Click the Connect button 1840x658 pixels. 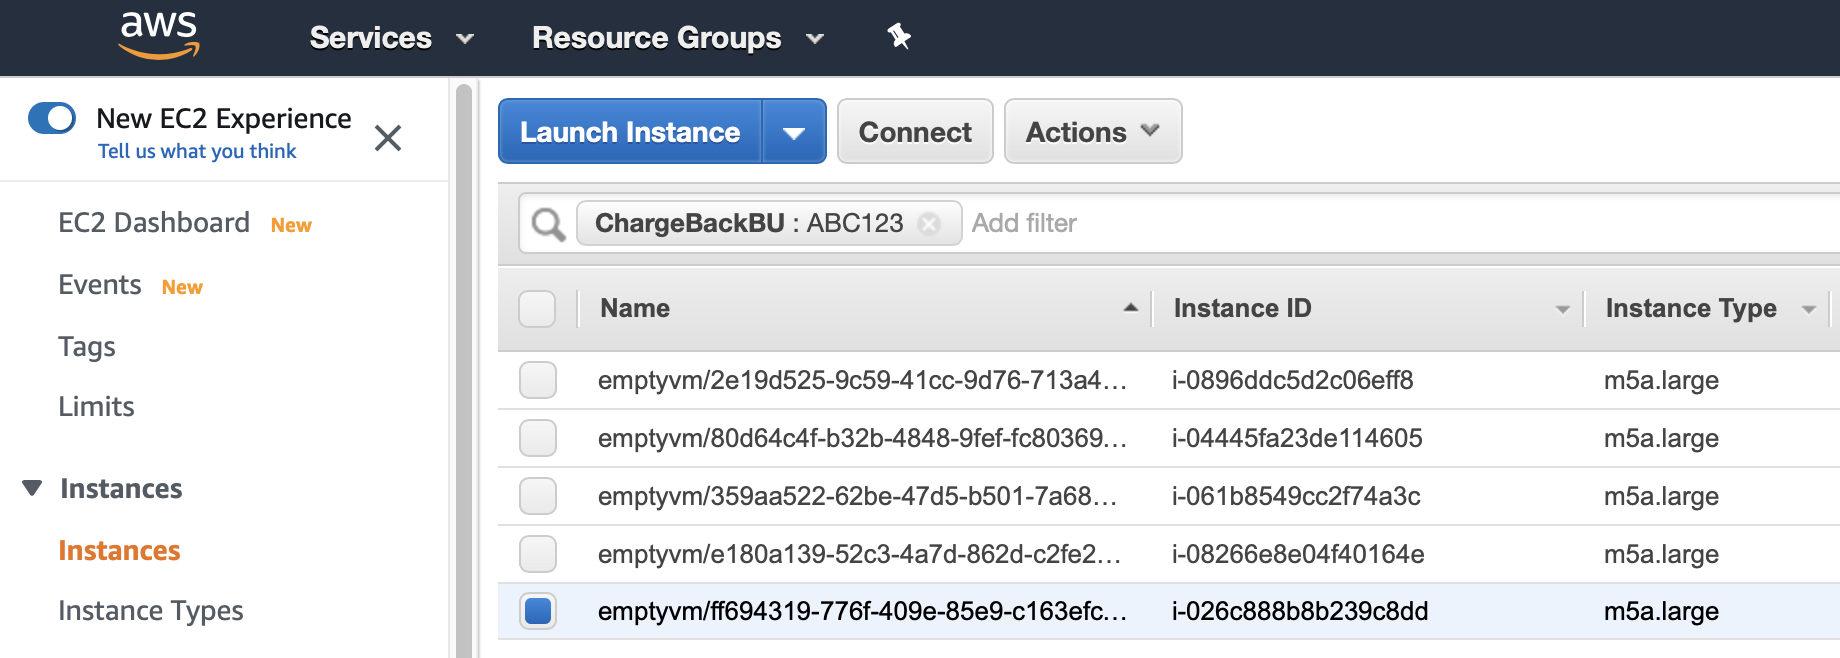point(915,131)
